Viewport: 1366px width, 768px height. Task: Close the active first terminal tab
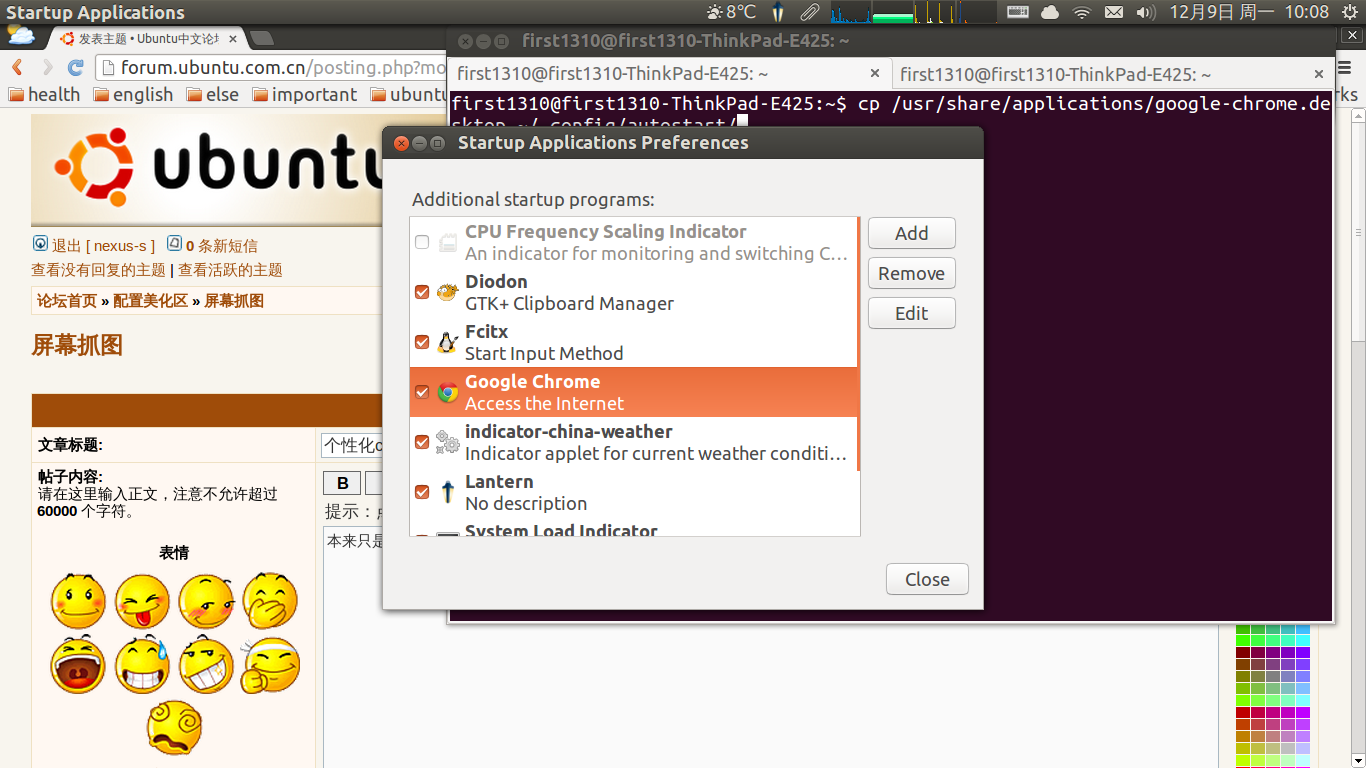(x=875, y=73)
